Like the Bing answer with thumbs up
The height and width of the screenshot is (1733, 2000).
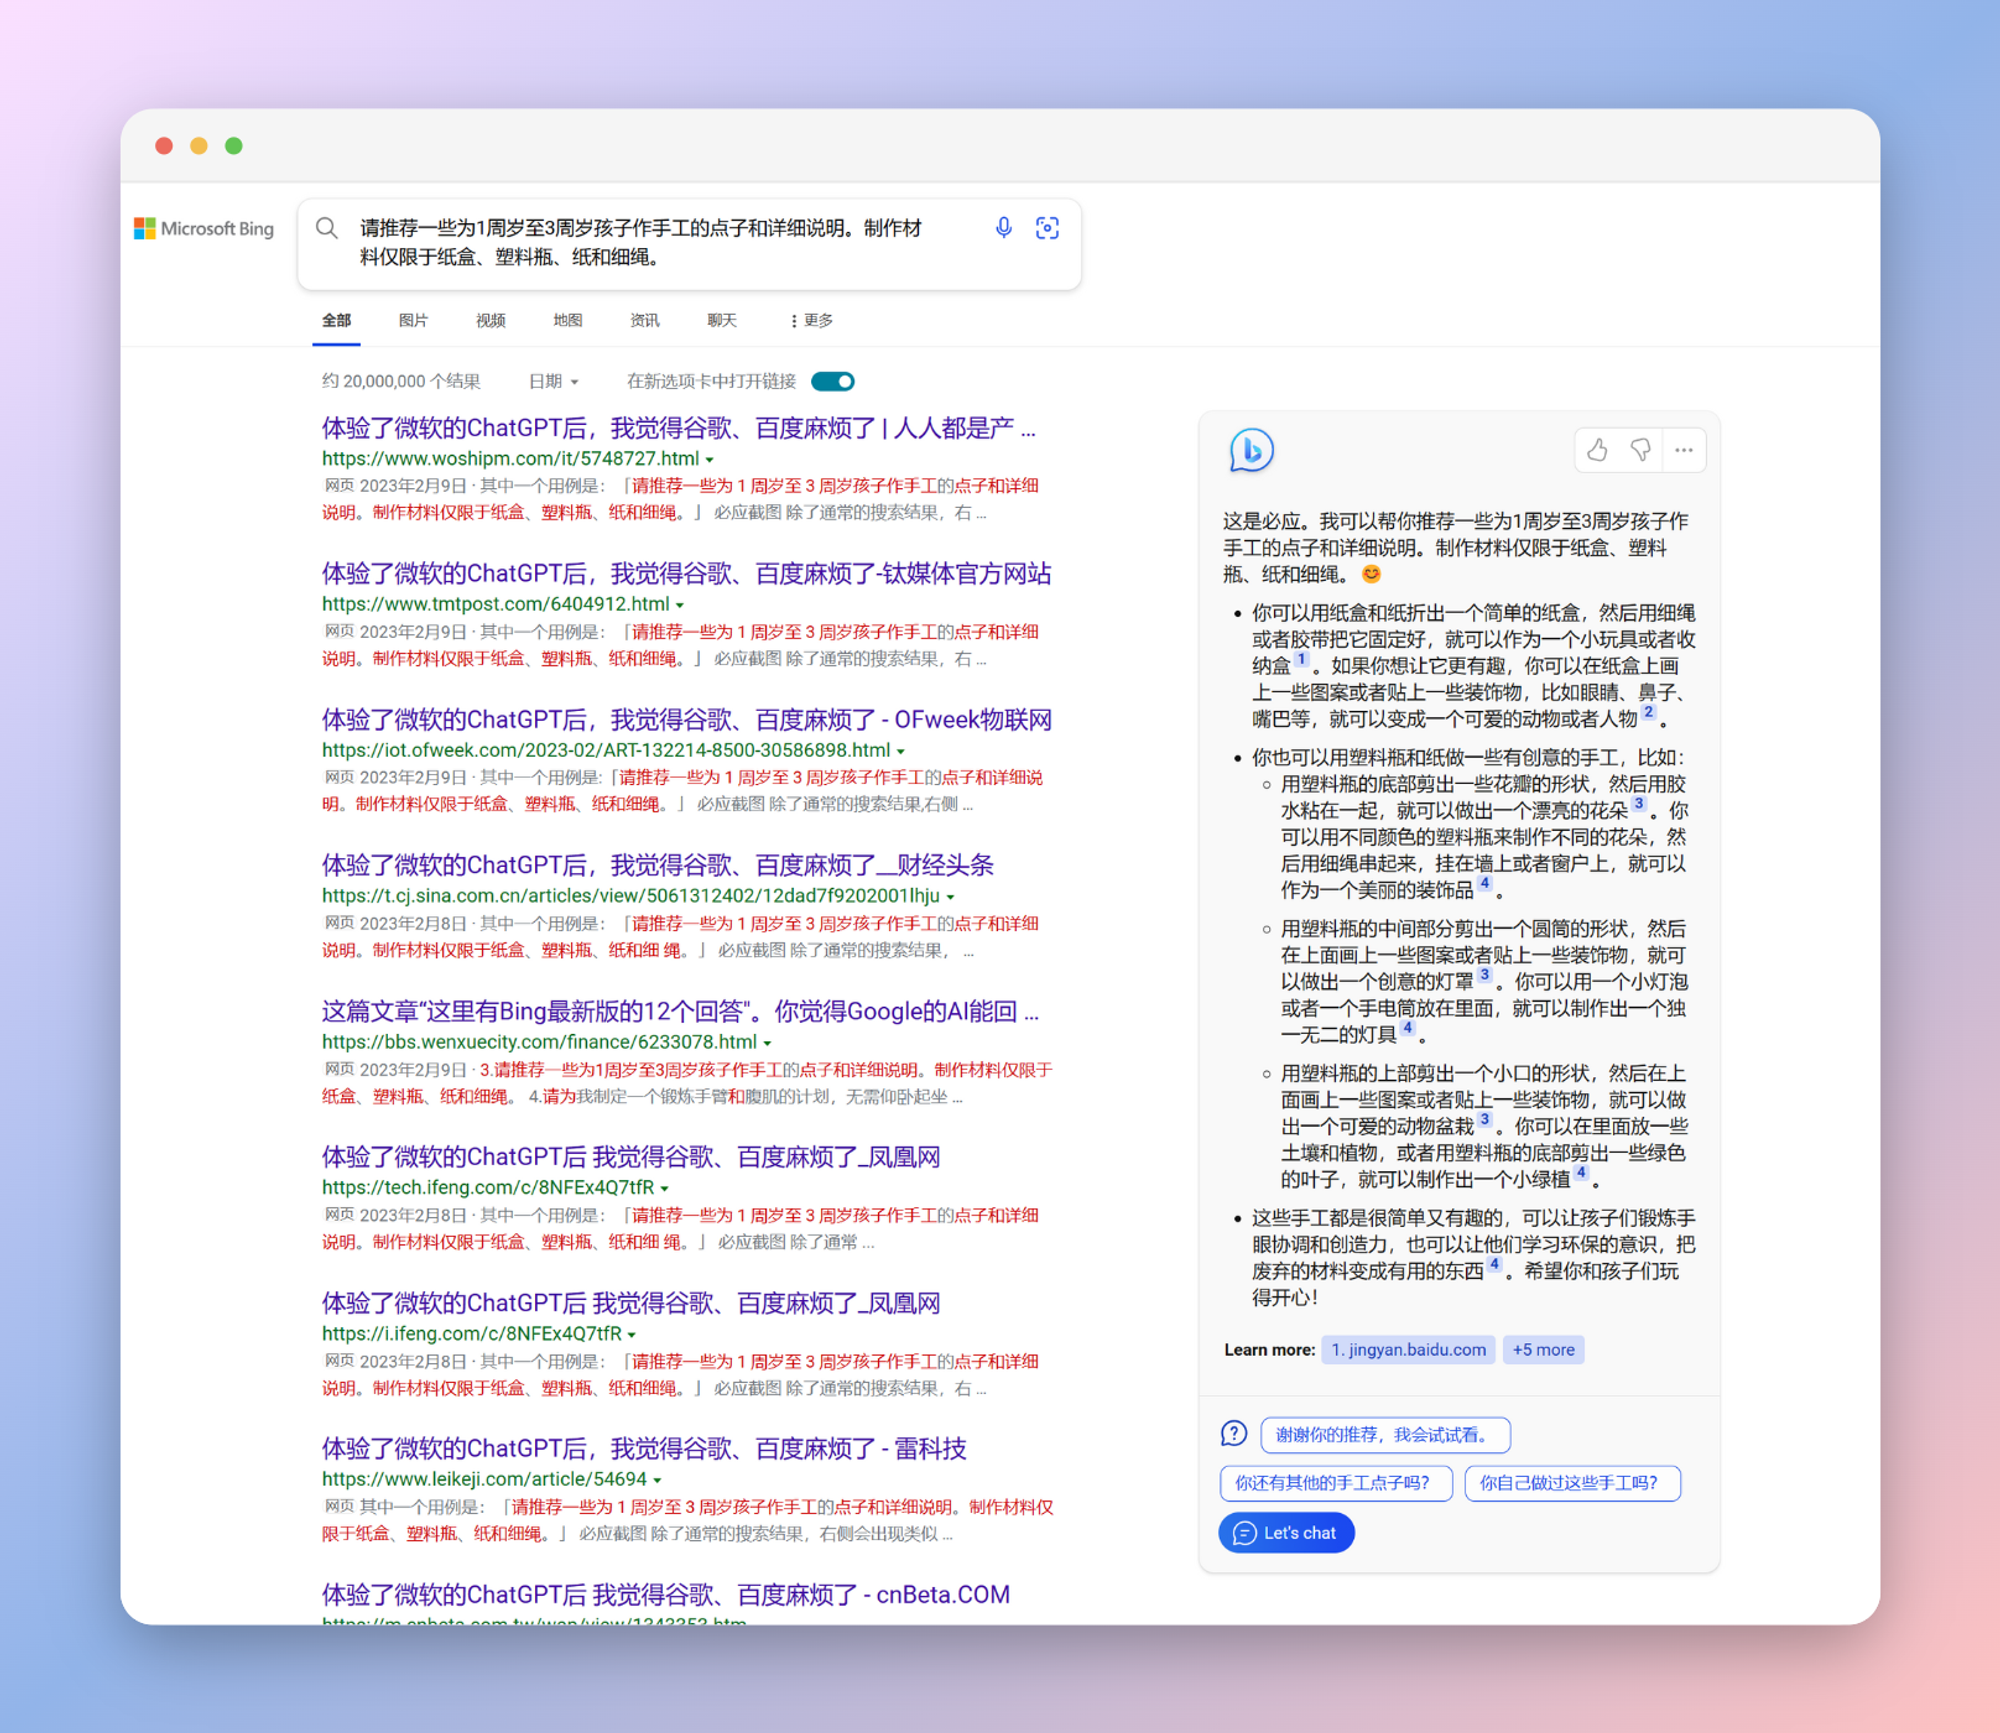point(1597,450)
